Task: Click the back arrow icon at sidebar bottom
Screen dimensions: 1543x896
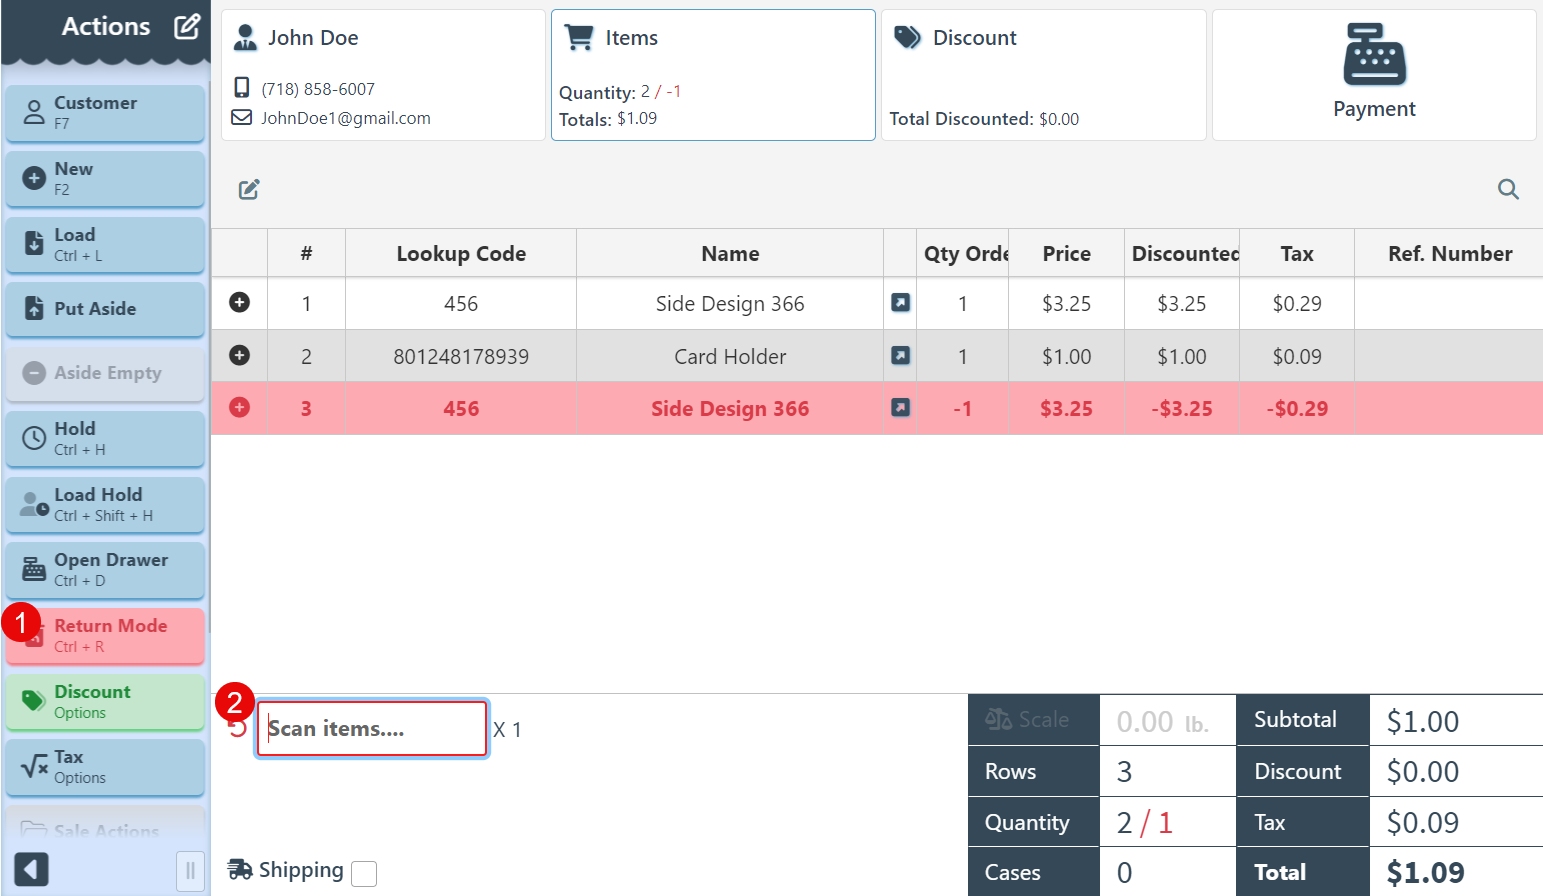Action: click(31, 869)
